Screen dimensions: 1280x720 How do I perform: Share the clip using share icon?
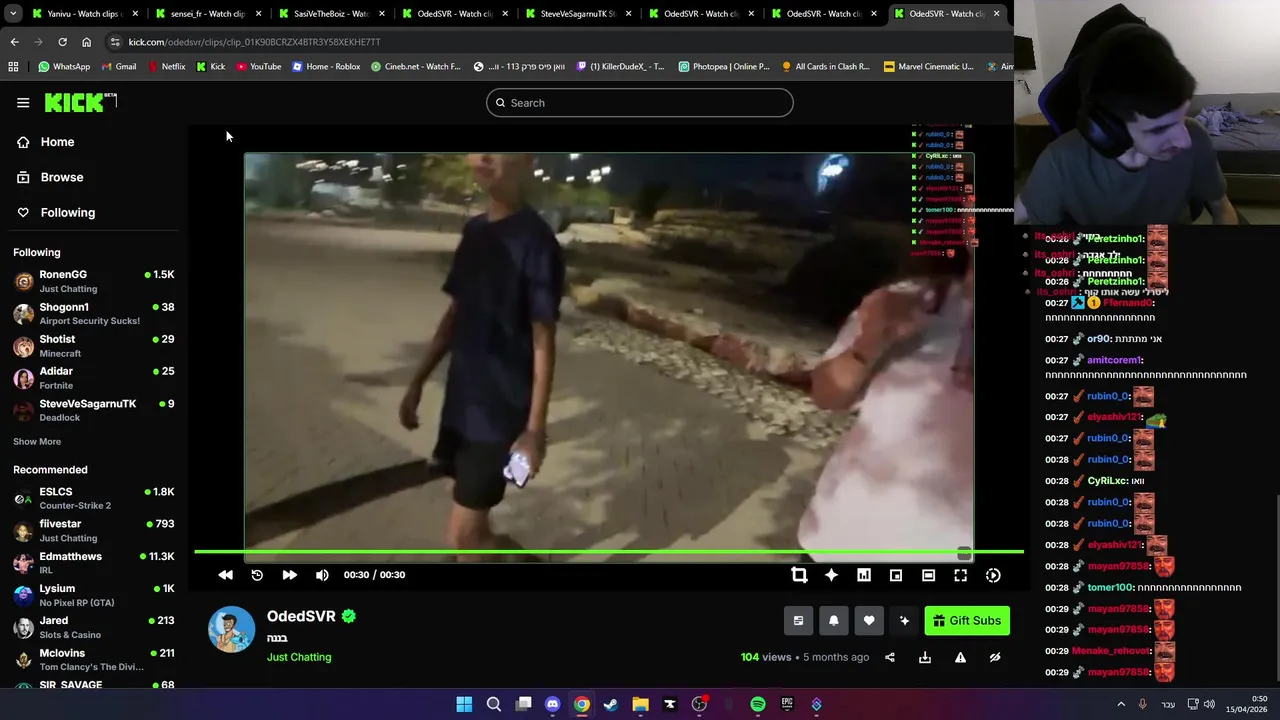pos(890,657)
